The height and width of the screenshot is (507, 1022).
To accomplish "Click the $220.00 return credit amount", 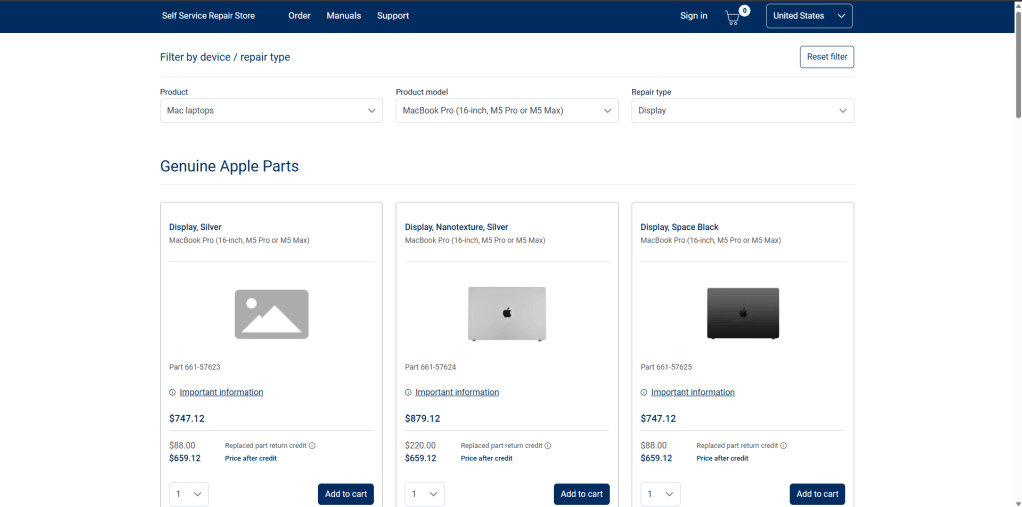I will coord(420,446).
